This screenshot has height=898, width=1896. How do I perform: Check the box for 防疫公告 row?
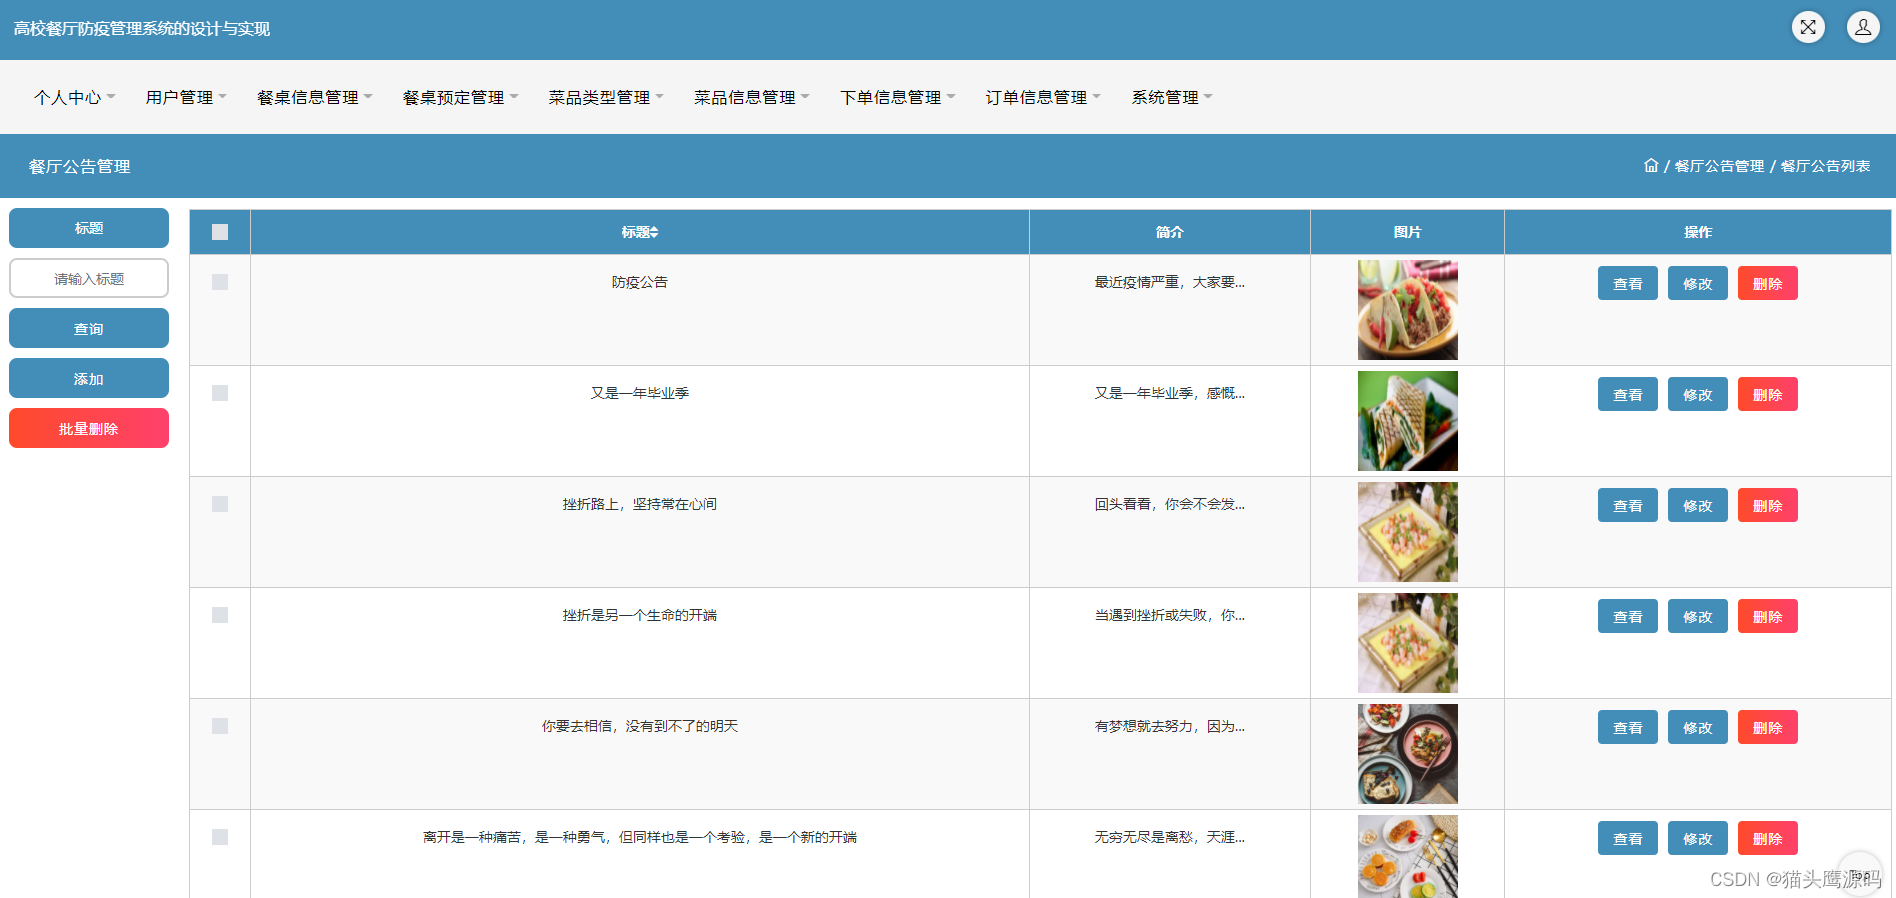point(220,282)
